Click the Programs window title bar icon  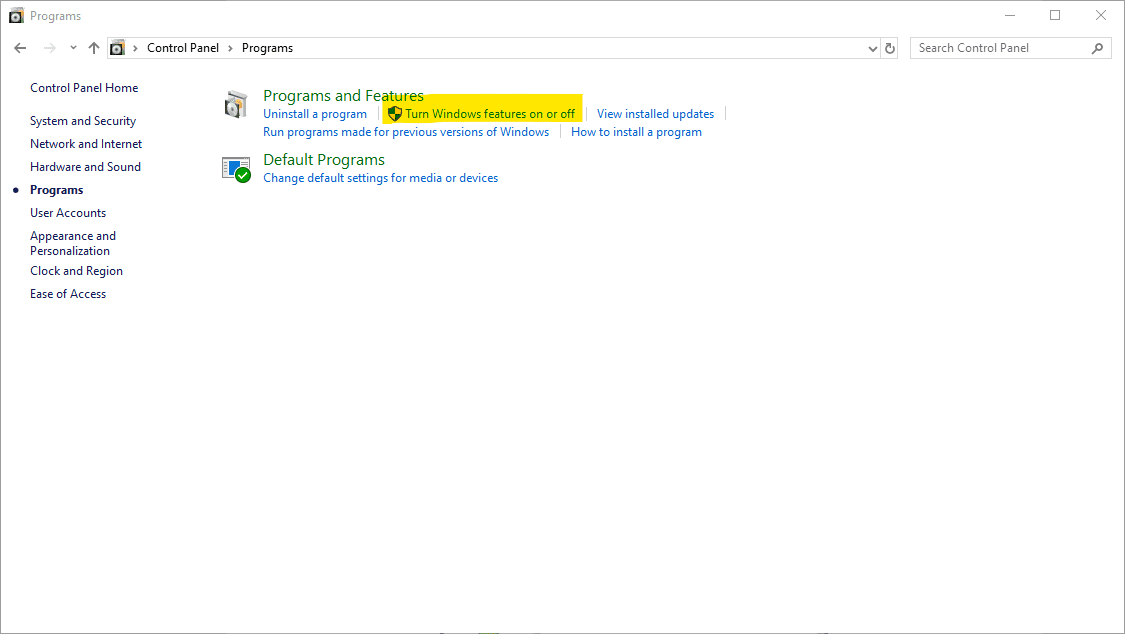[x=16, y=15]
